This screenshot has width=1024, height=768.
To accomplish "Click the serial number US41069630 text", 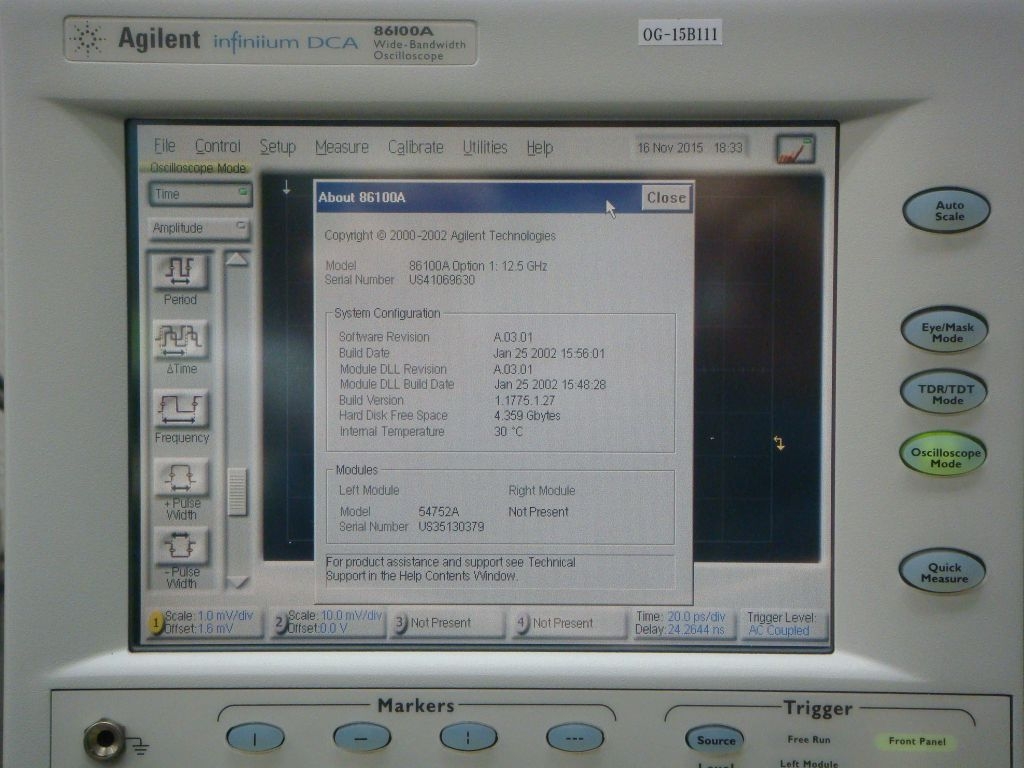I will point(441,280).
